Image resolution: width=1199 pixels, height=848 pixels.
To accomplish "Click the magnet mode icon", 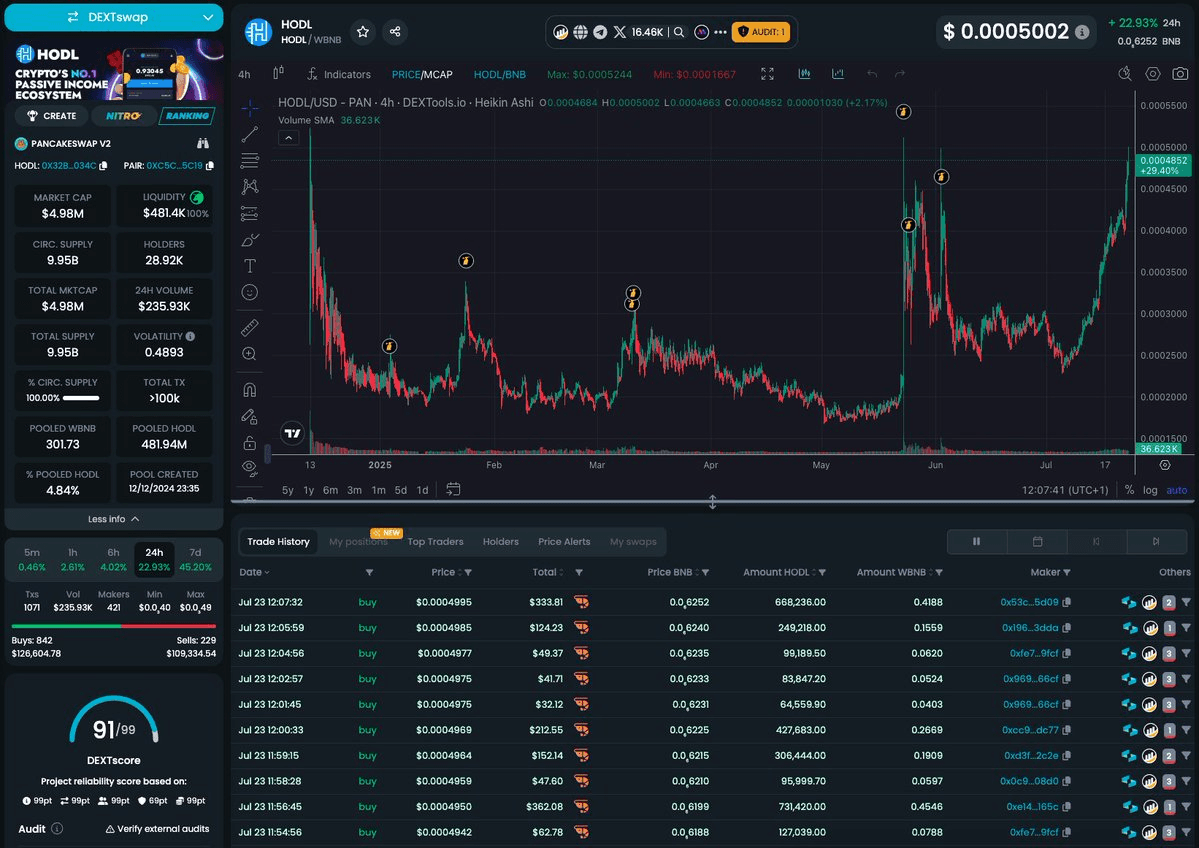I will (x=250, y=389).
